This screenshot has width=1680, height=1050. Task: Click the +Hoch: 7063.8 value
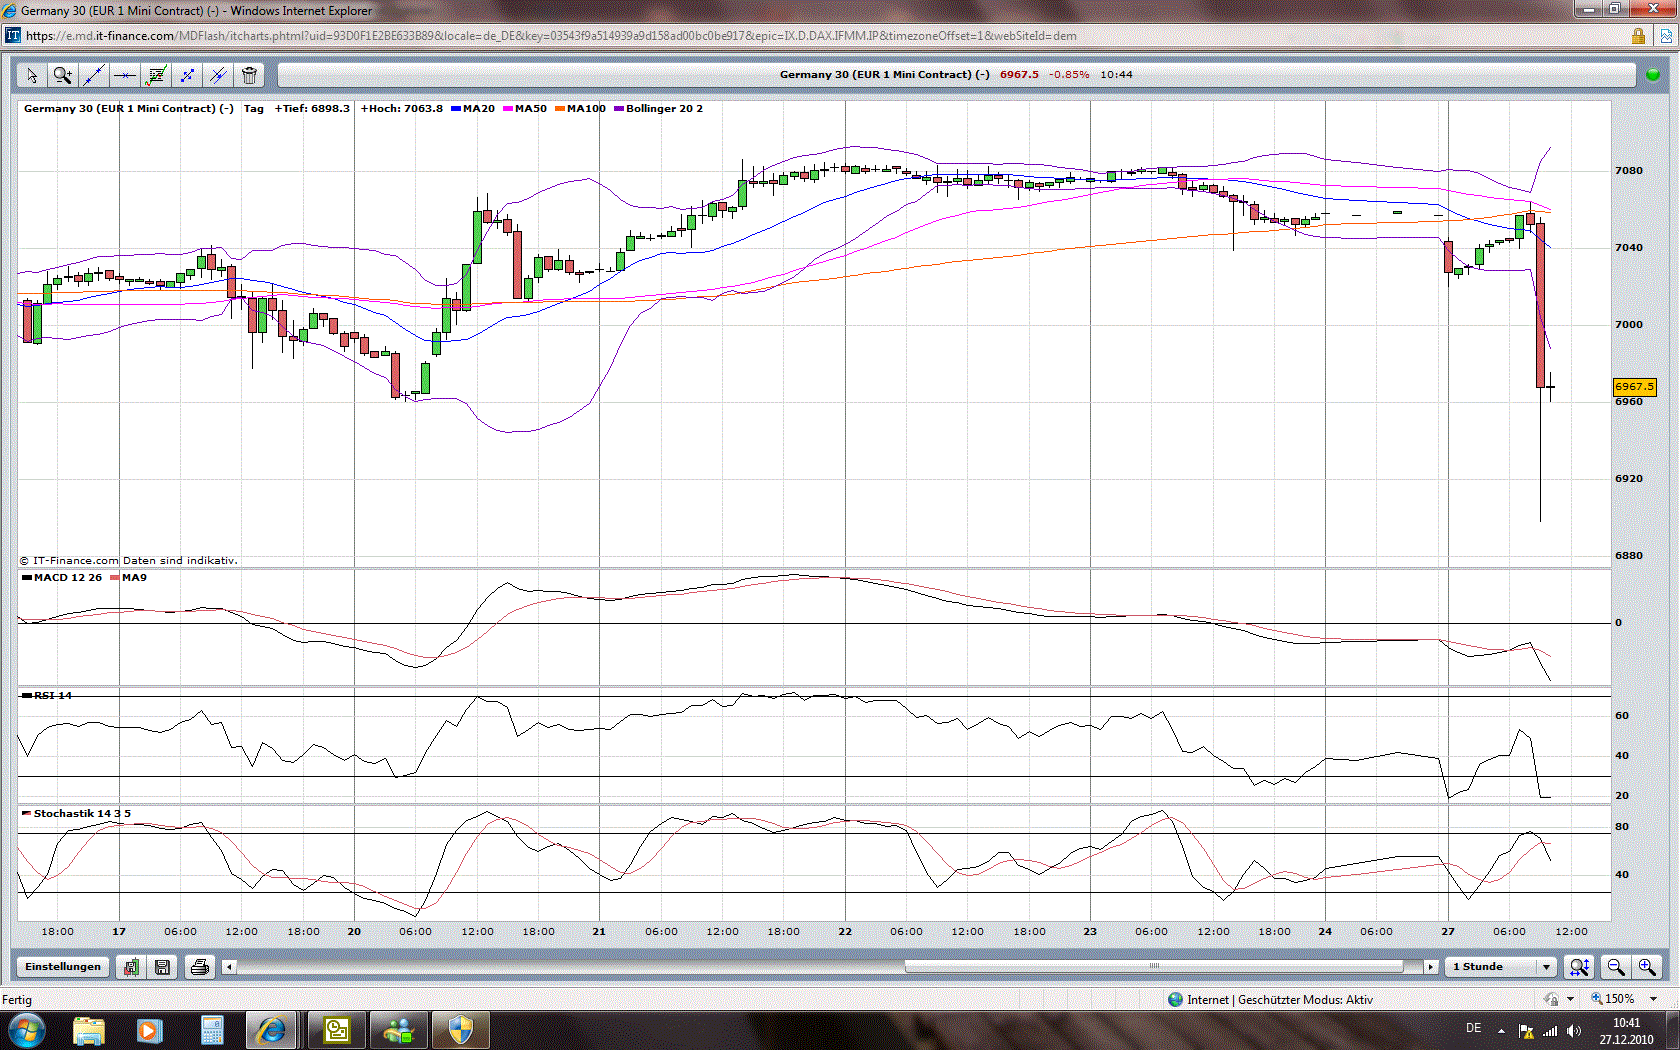pos(401,109)
